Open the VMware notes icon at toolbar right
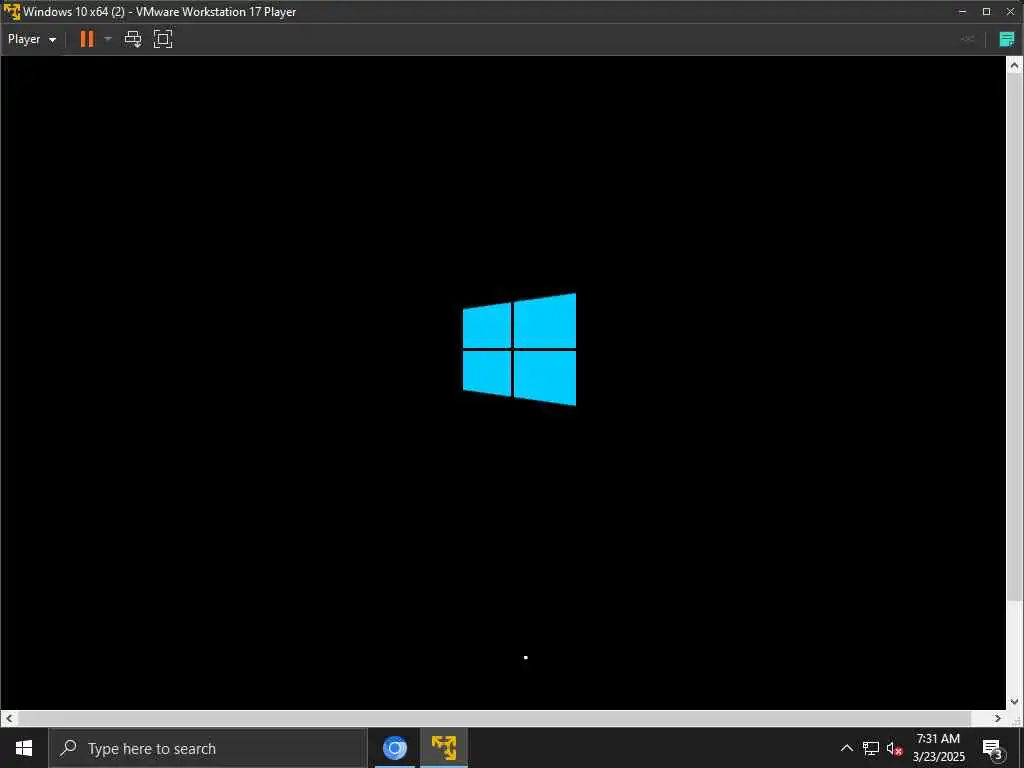This screenshot has width=1024, height=768. click(1007, 39)
